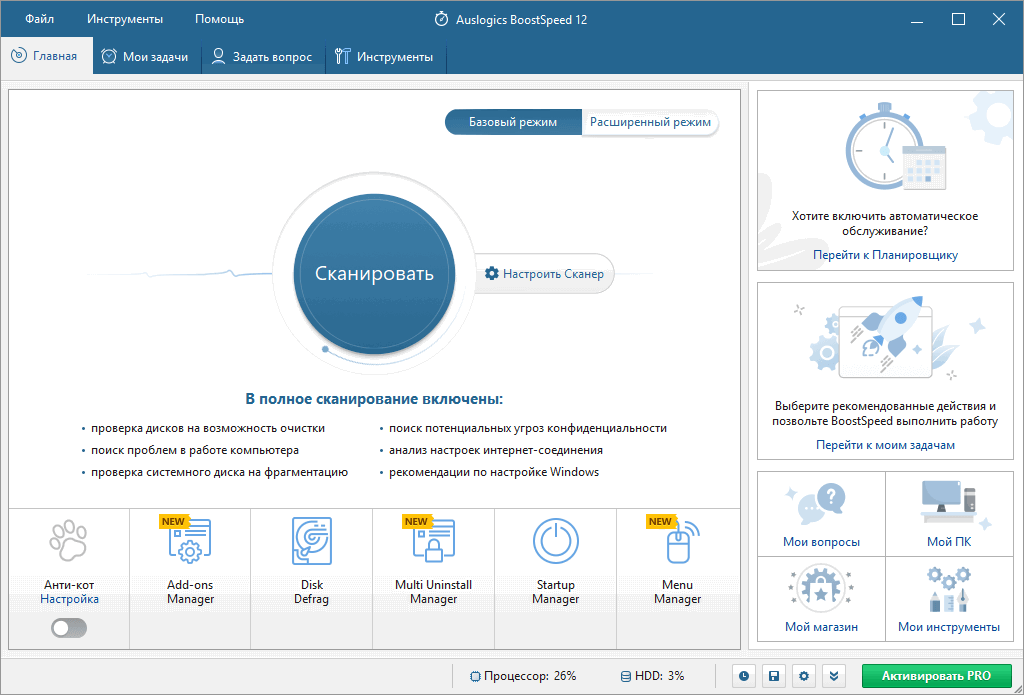Click text поиск проблем в работе компьютера
The image size is (1024, 695).
pos(195,450)
